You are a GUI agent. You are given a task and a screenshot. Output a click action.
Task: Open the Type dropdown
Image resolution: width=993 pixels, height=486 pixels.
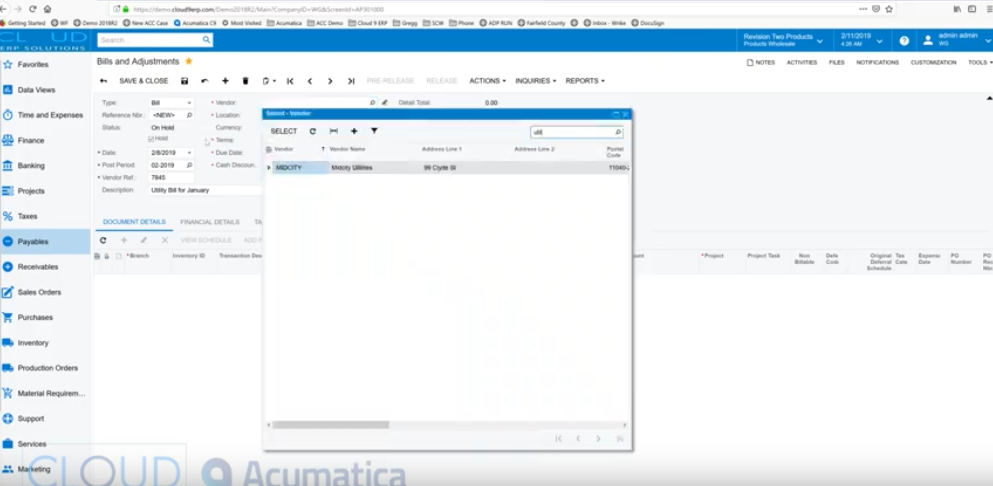(189, 103)
